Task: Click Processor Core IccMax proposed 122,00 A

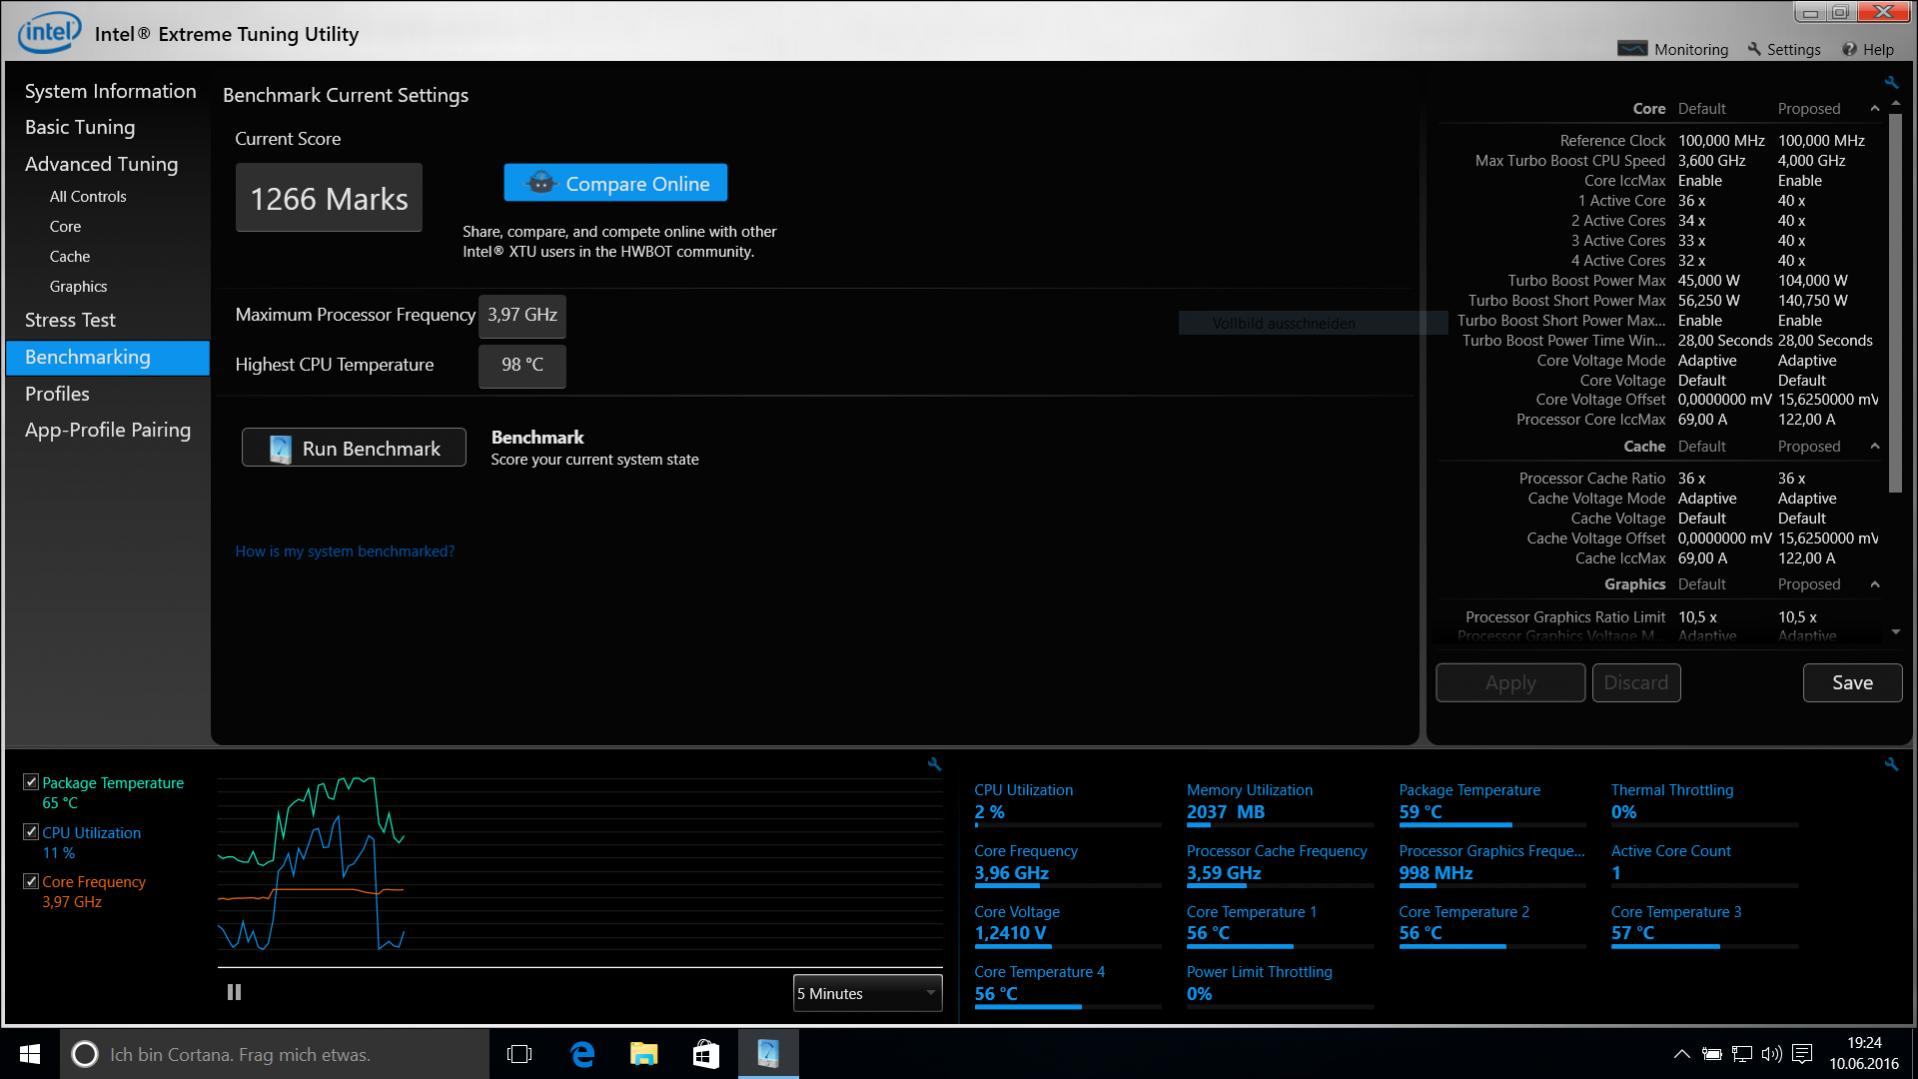Action: pos(1806,420)
